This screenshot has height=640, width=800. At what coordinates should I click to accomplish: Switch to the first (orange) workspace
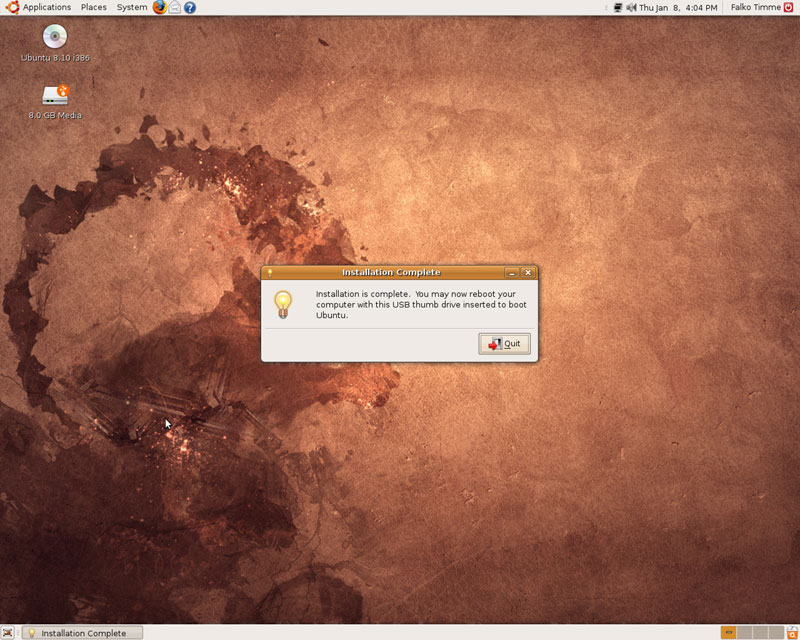(x=729, y=633)
